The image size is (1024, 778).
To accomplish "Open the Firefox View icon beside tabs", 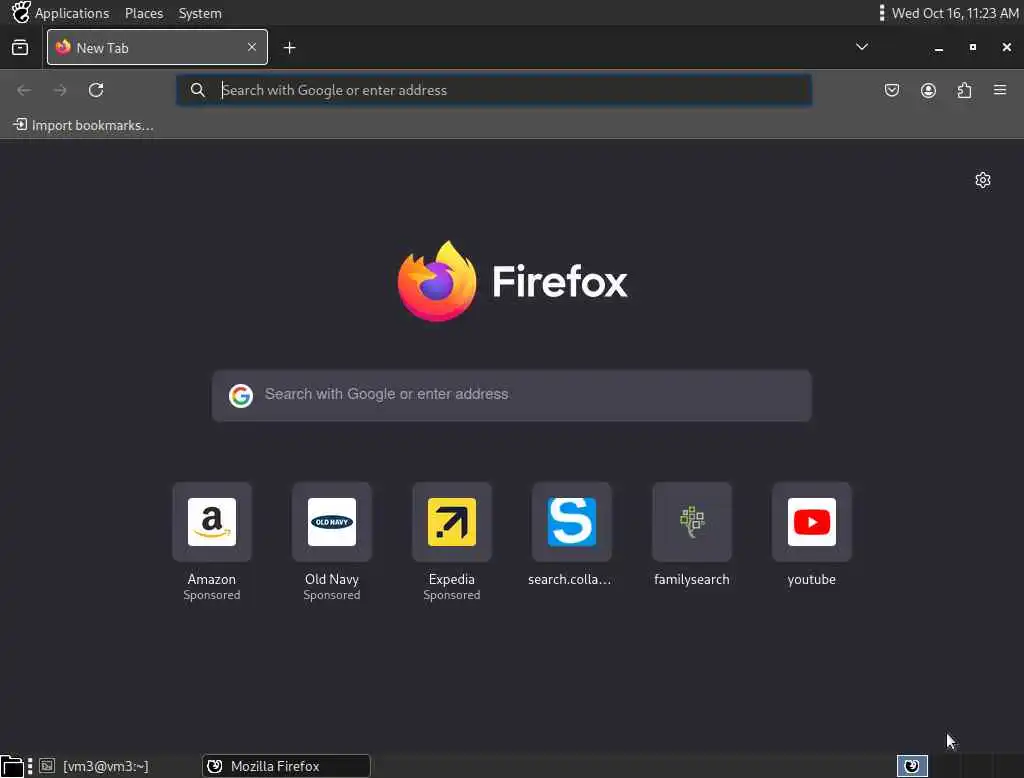I will click(x=20, y=48).
